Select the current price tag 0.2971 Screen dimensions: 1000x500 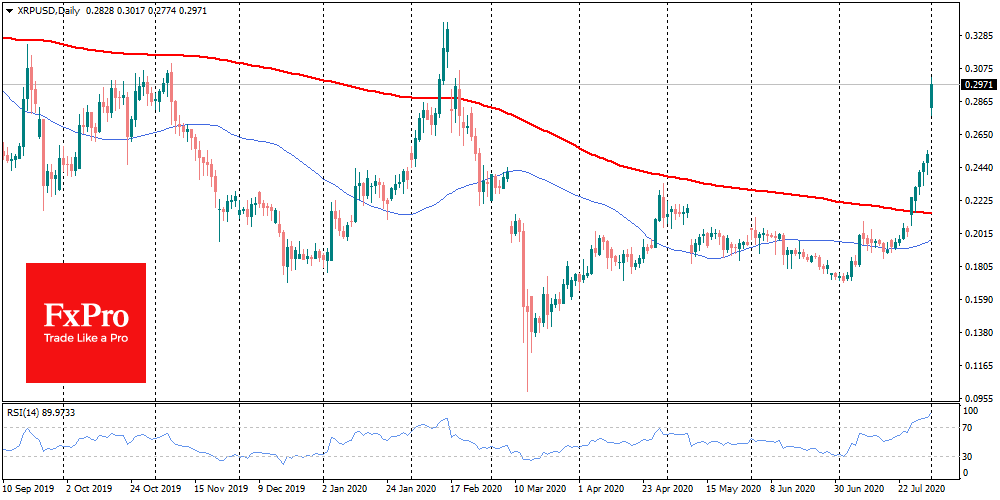tap(978, 85)
